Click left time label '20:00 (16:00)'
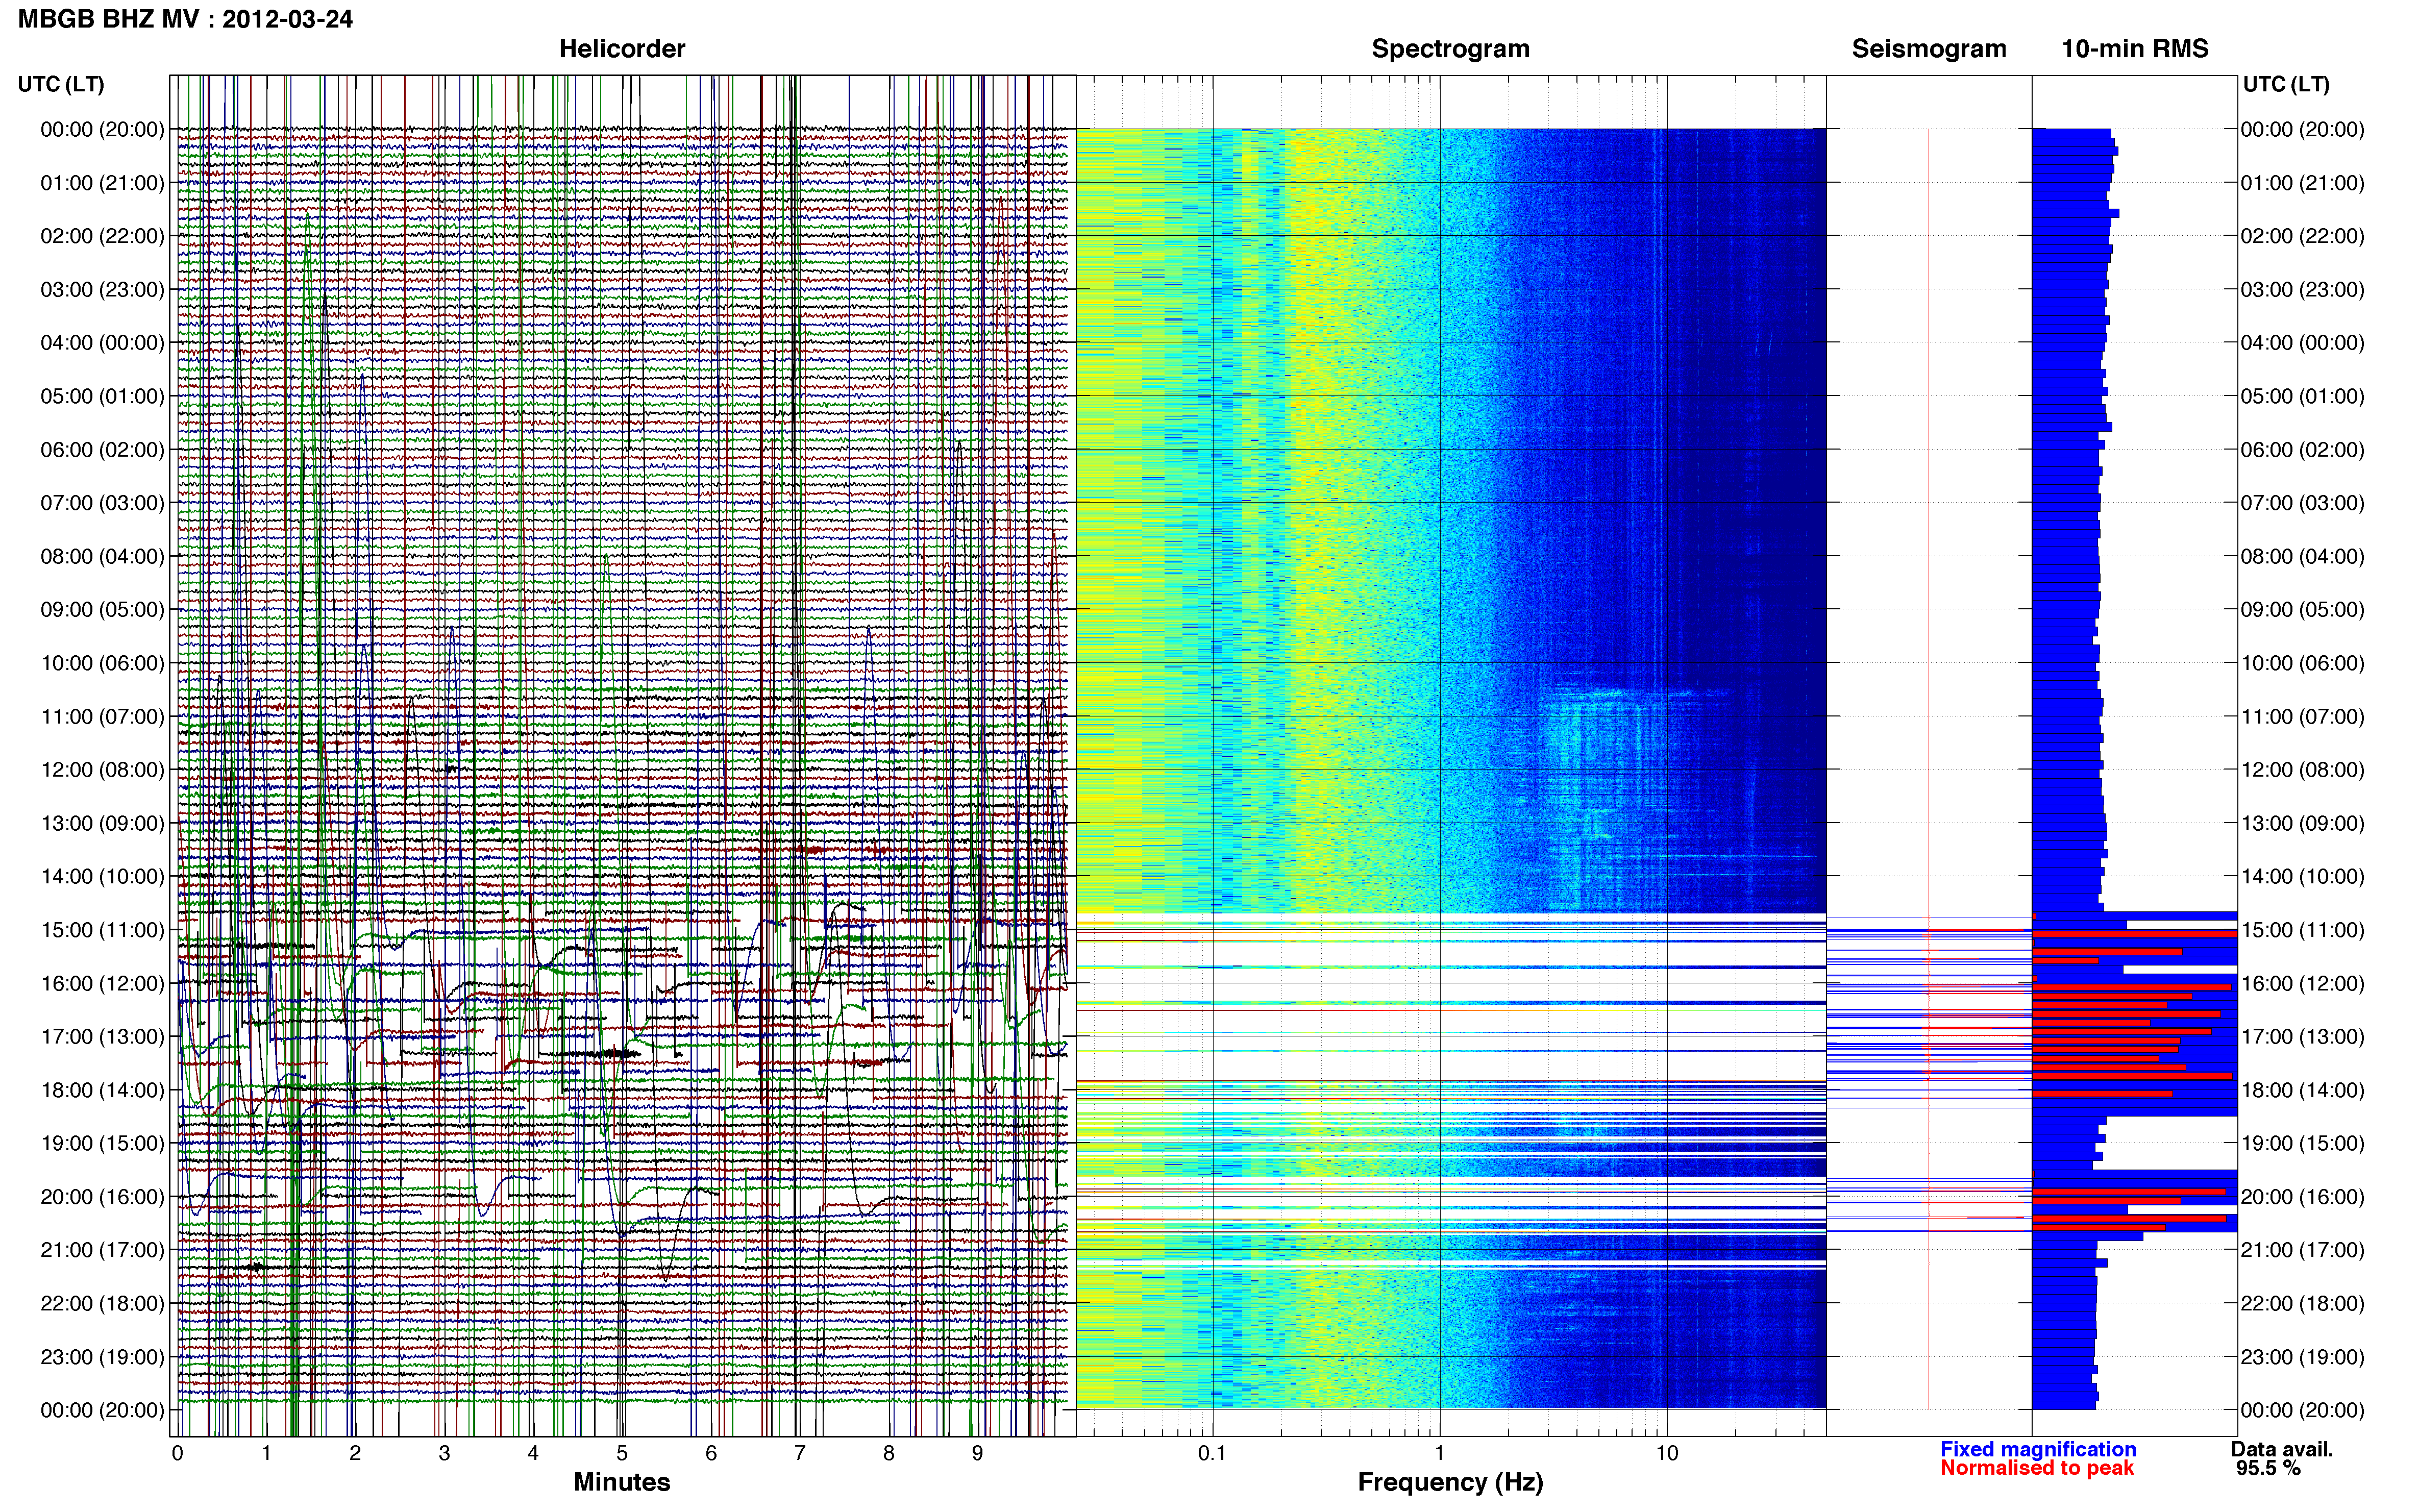This screenshot has height=1512, width=2419. (x=102, y=1196)
